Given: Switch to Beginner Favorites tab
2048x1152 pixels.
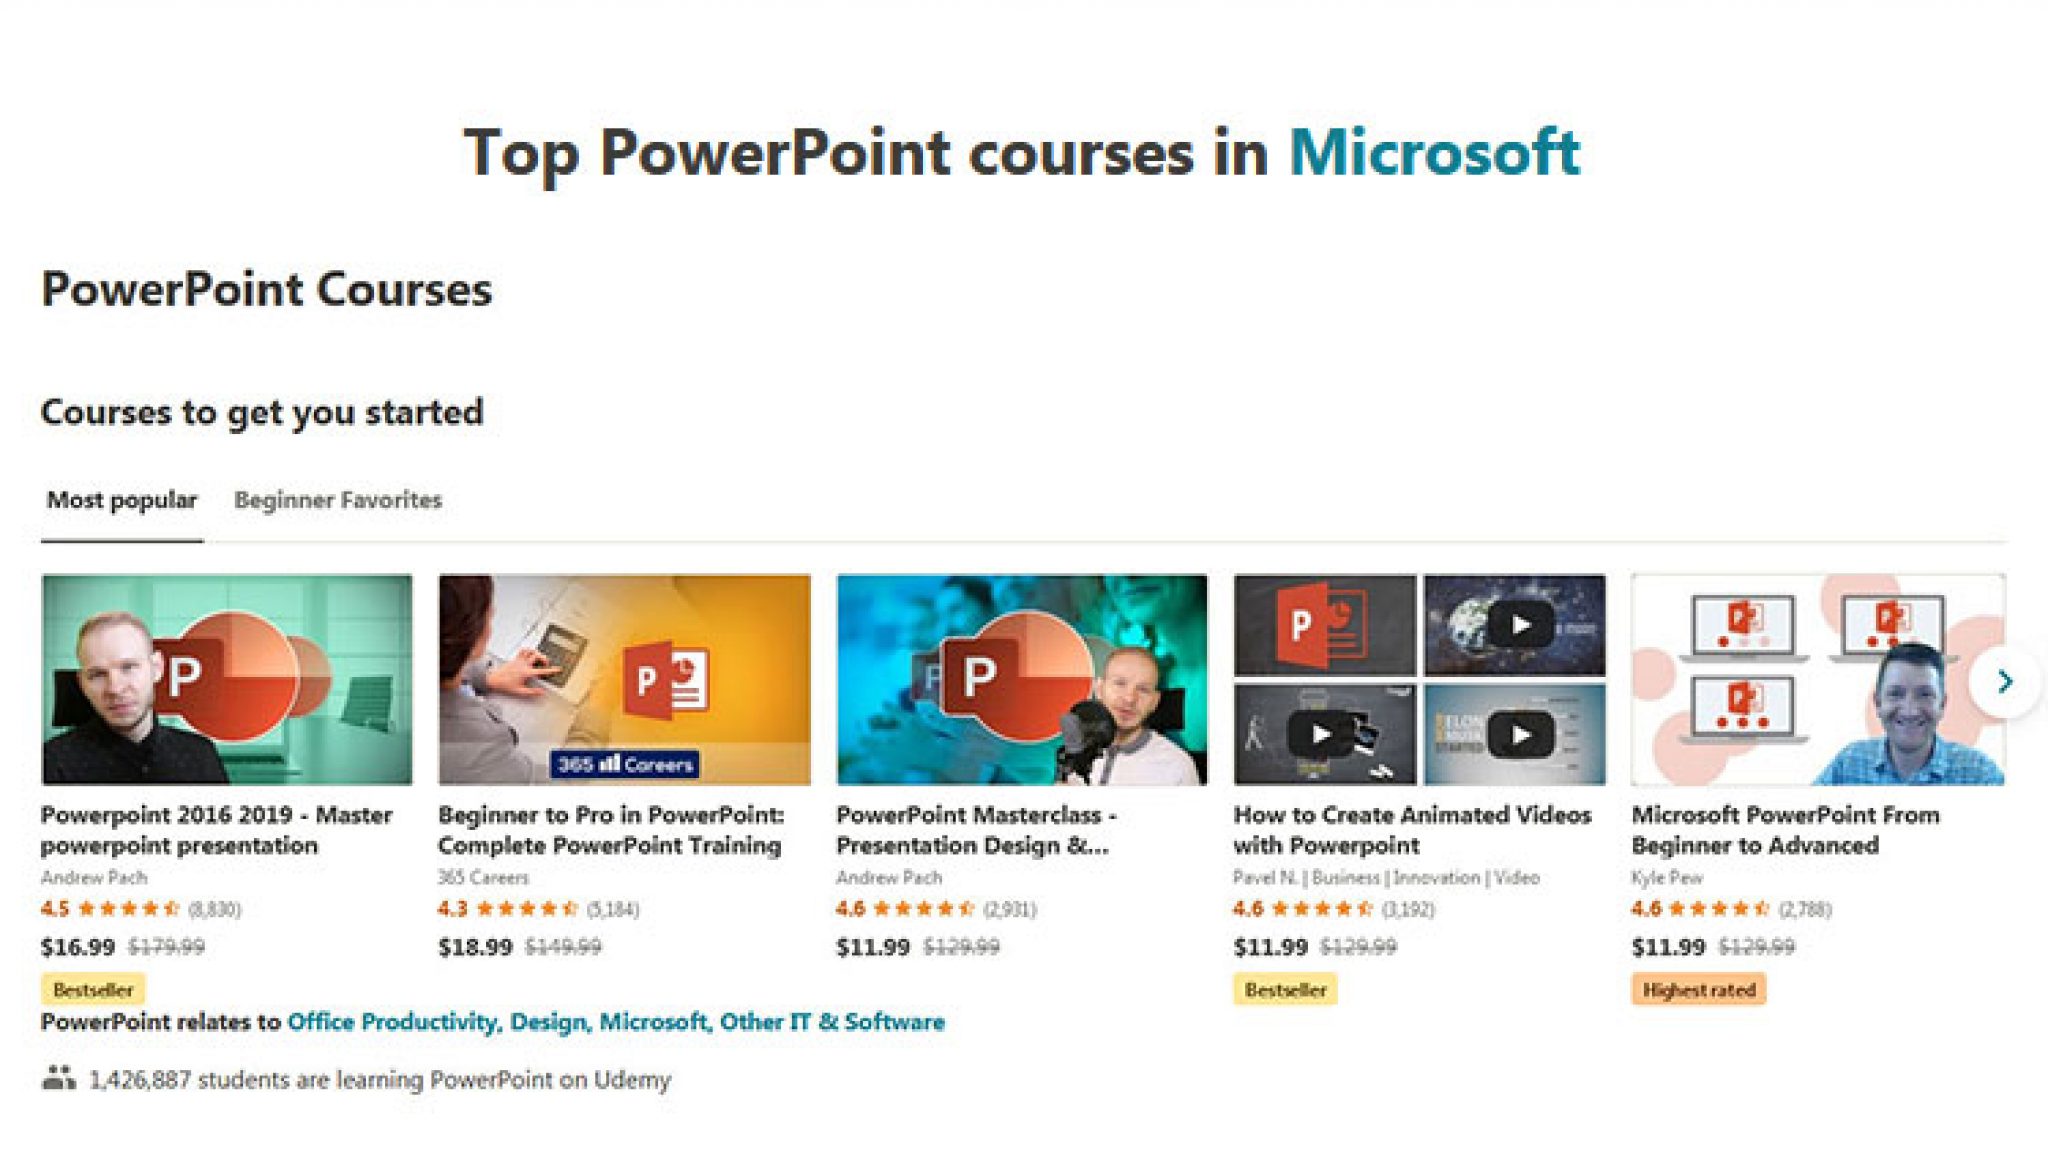Looking at the screenshot, I should [338, 500].
